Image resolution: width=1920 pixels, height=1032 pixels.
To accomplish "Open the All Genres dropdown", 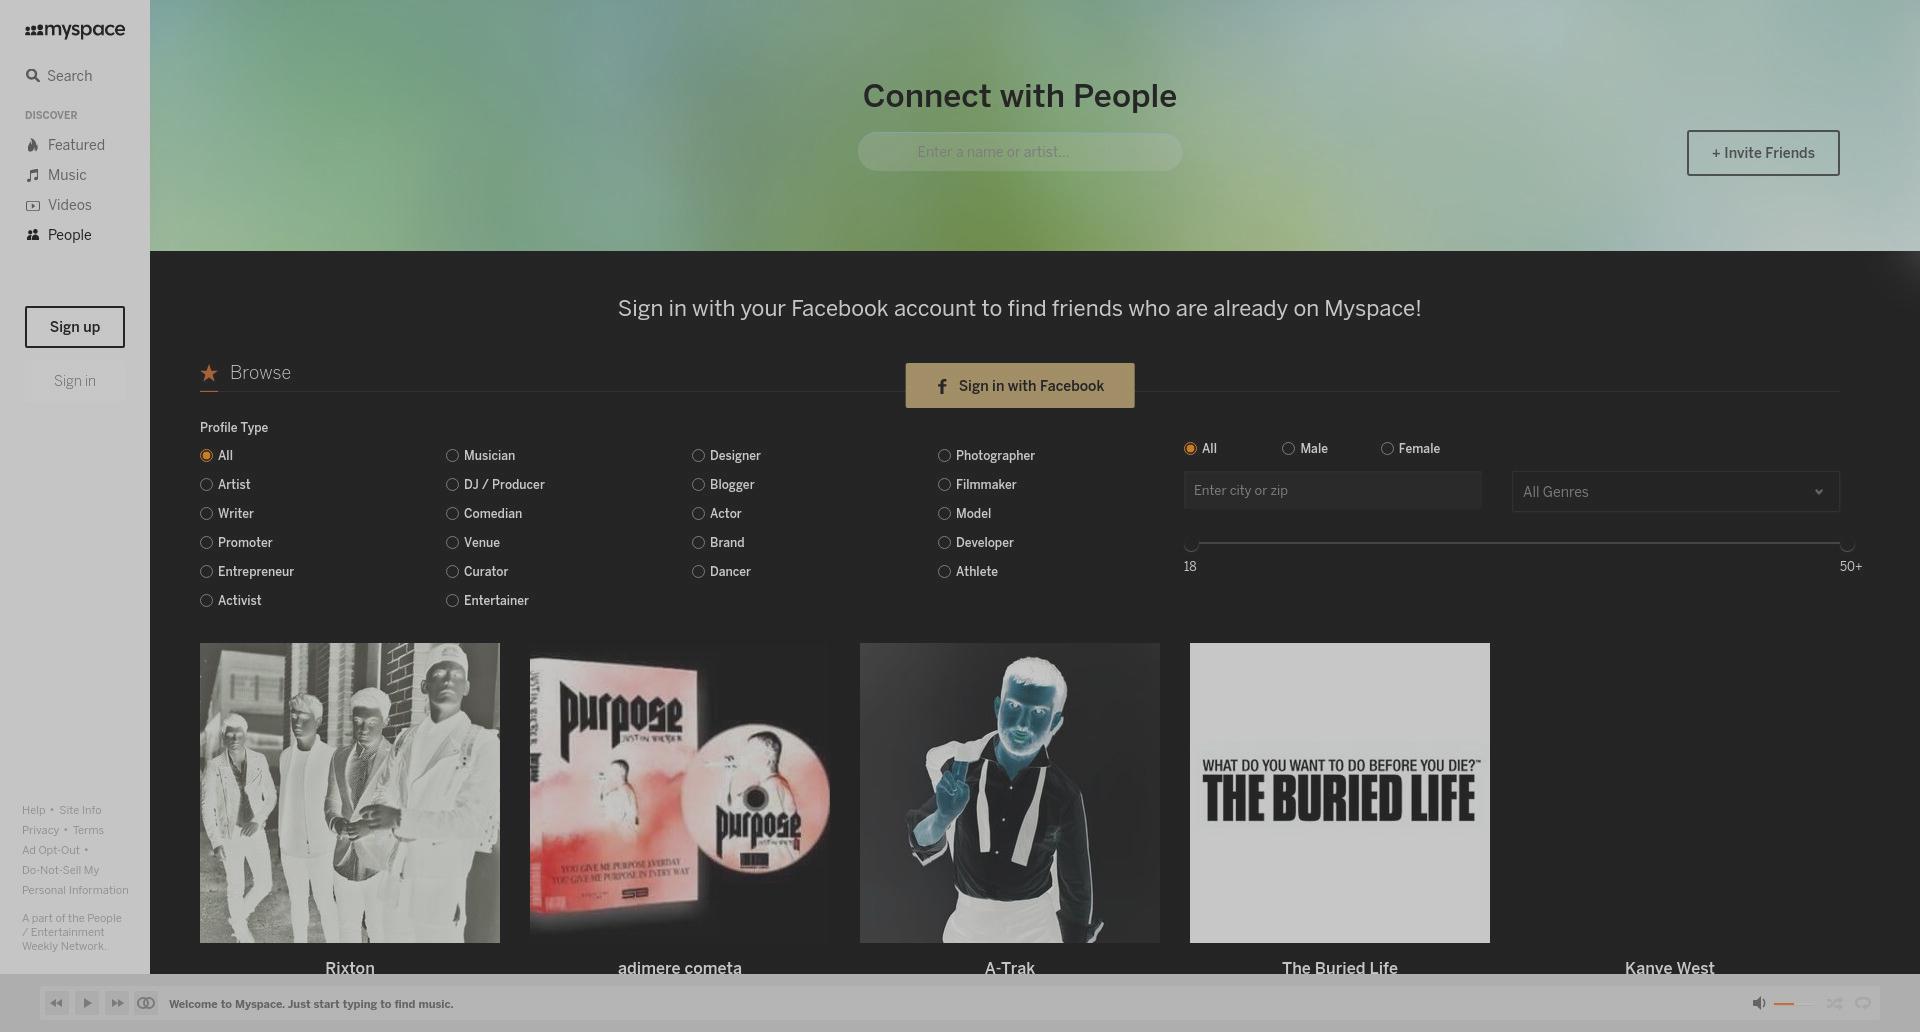I will 1676,492.
